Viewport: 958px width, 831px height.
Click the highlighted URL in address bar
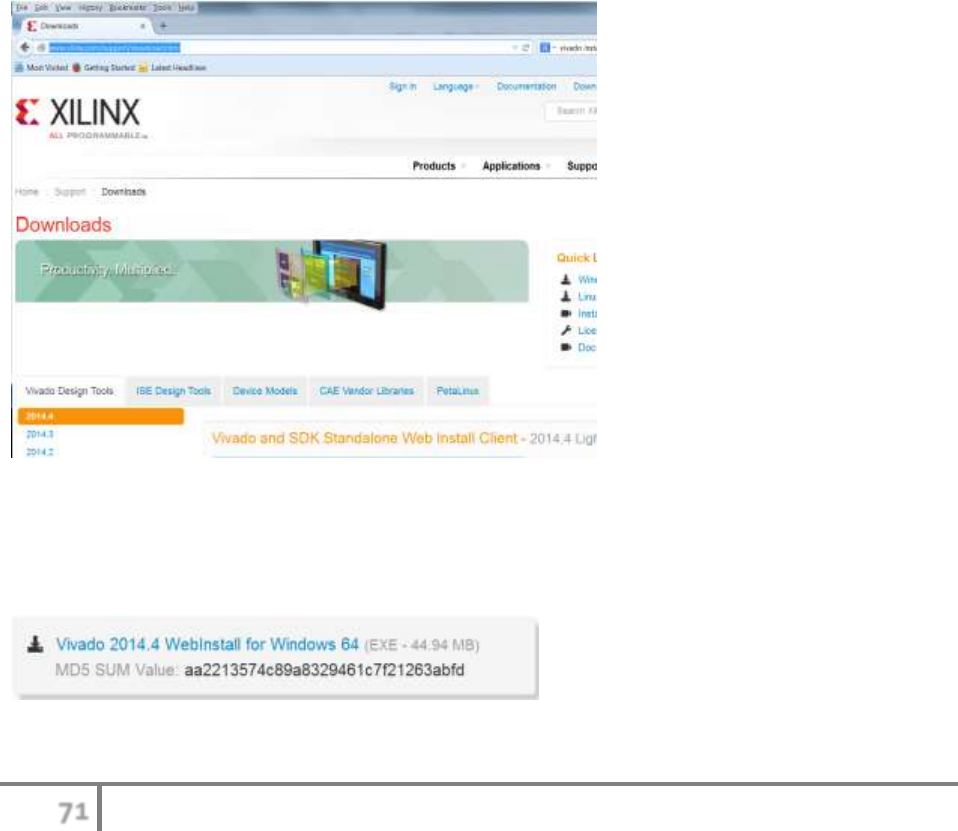[x=115, y=47]
